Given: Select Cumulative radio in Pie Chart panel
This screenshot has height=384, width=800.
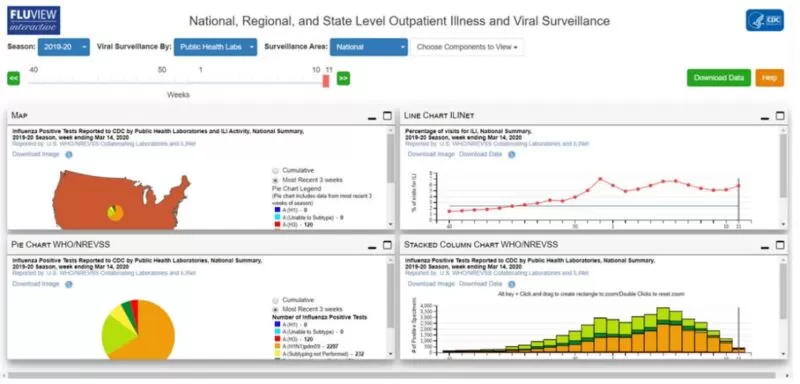Looking at the screenshot, I should pos(276,300).
